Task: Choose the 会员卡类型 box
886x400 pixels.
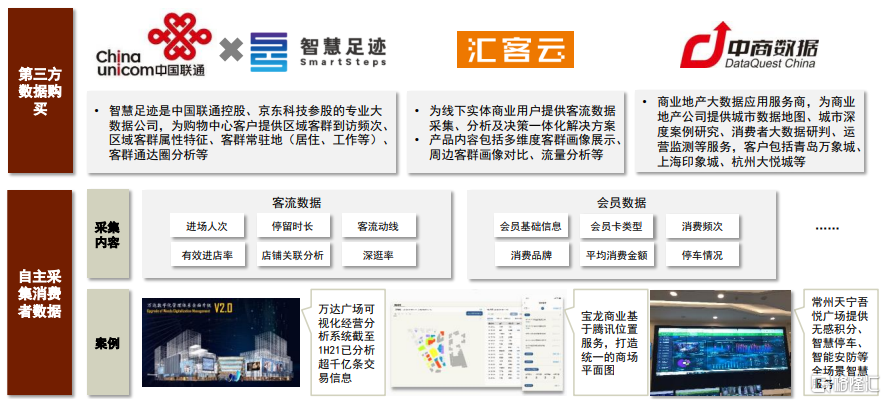Action: pyautogui.click(x=616, y=226)
